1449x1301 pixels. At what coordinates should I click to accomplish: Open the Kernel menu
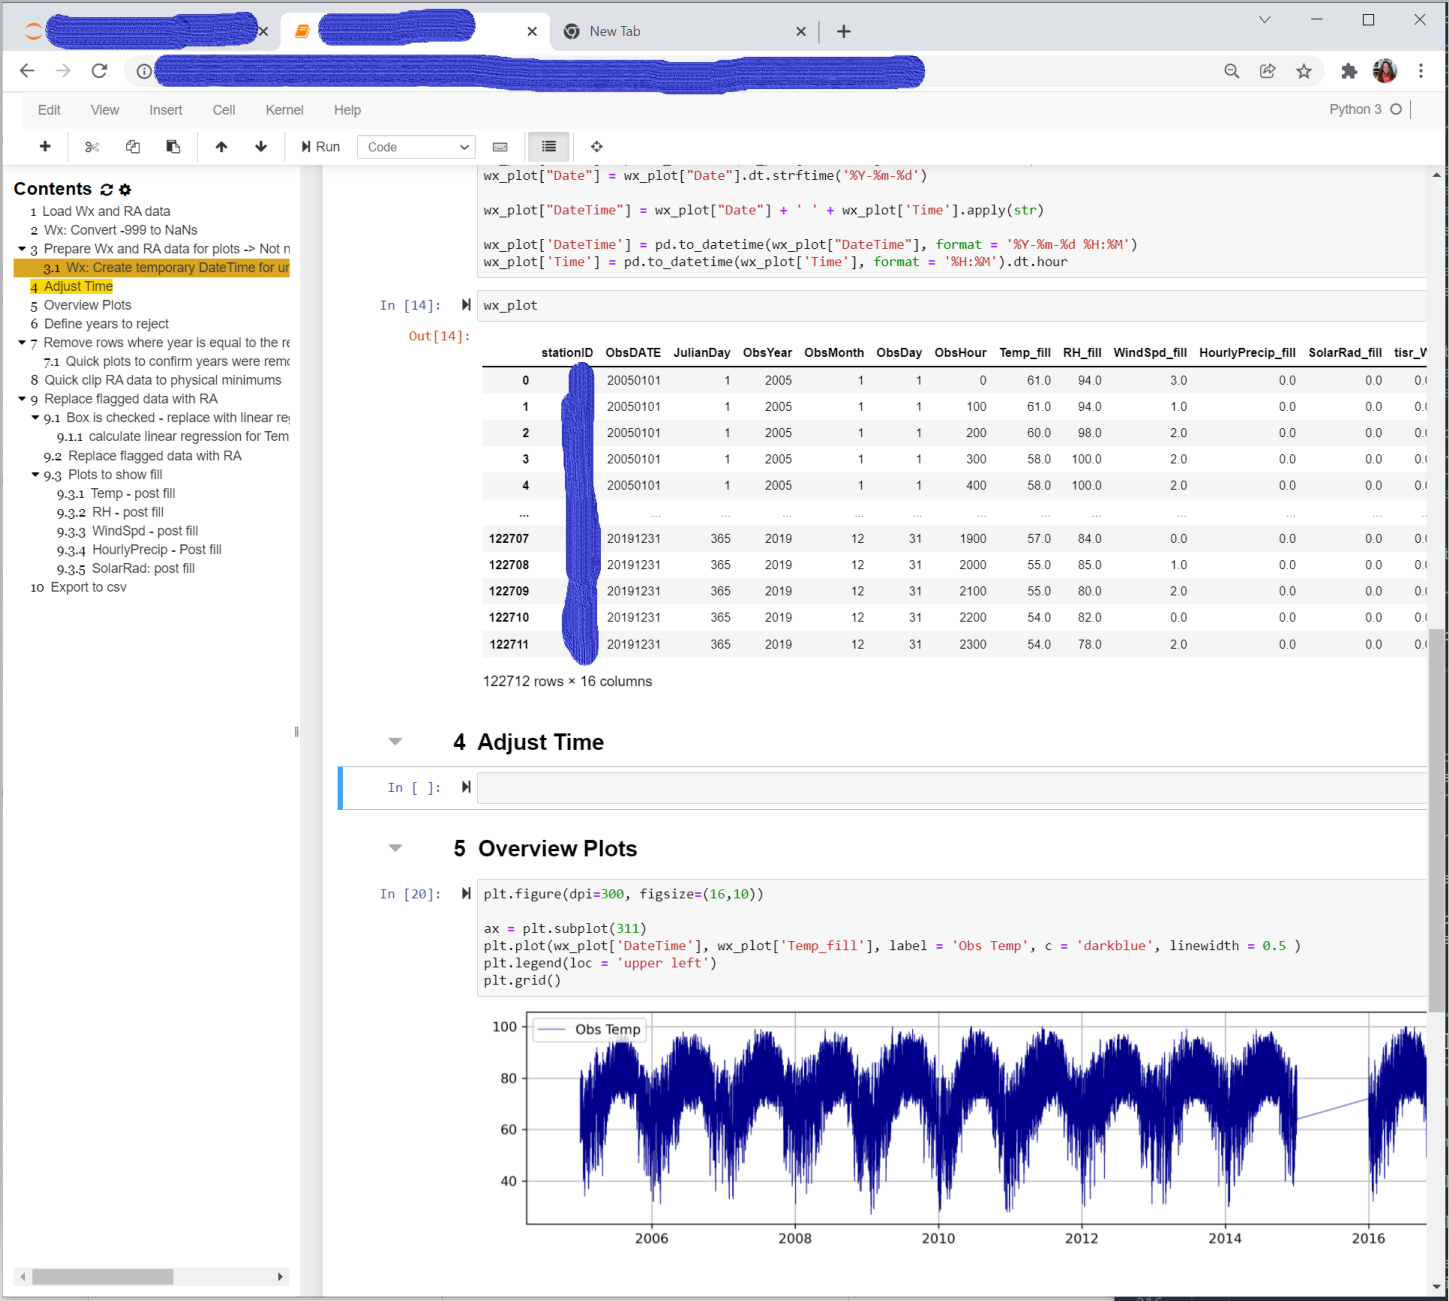coord(284,110)
